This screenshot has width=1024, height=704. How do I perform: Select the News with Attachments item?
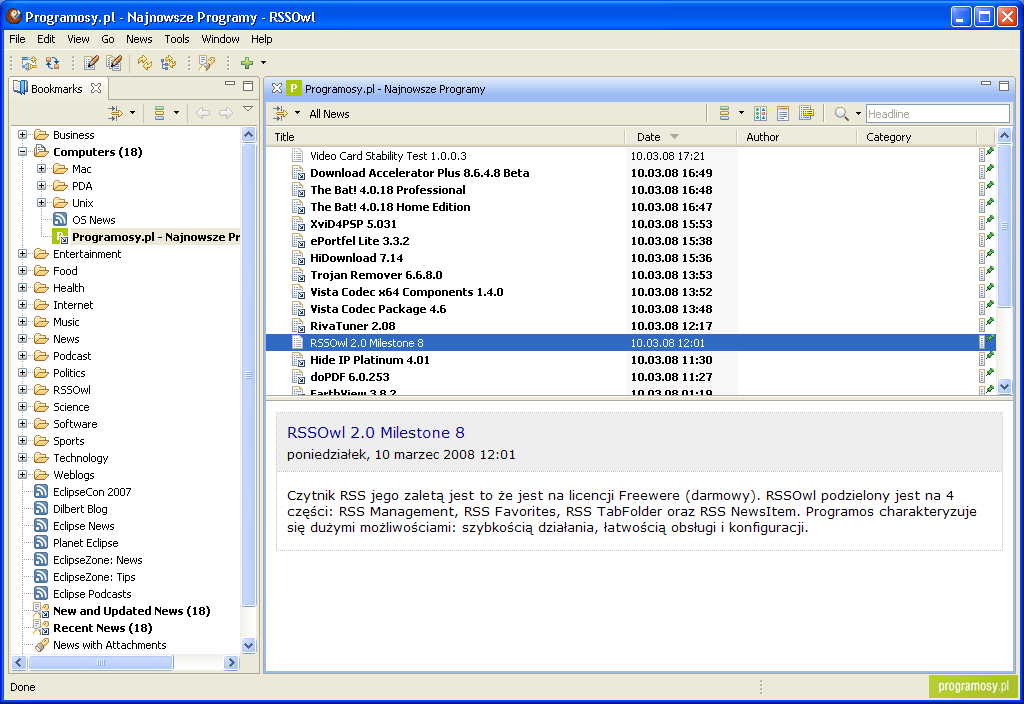(109, 645)
